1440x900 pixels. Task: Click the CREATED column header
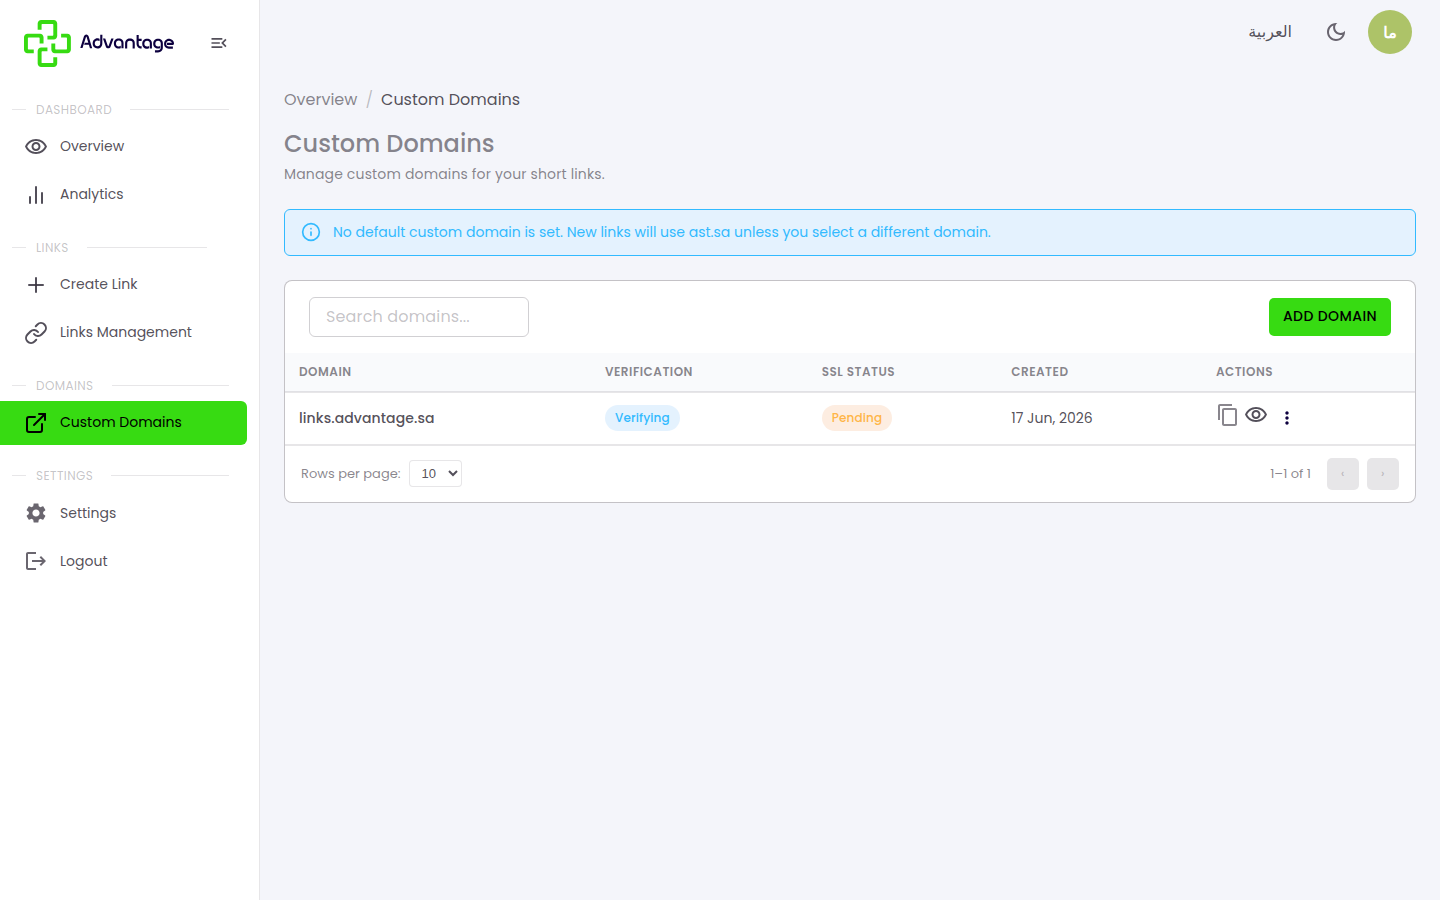(1040, 372)
